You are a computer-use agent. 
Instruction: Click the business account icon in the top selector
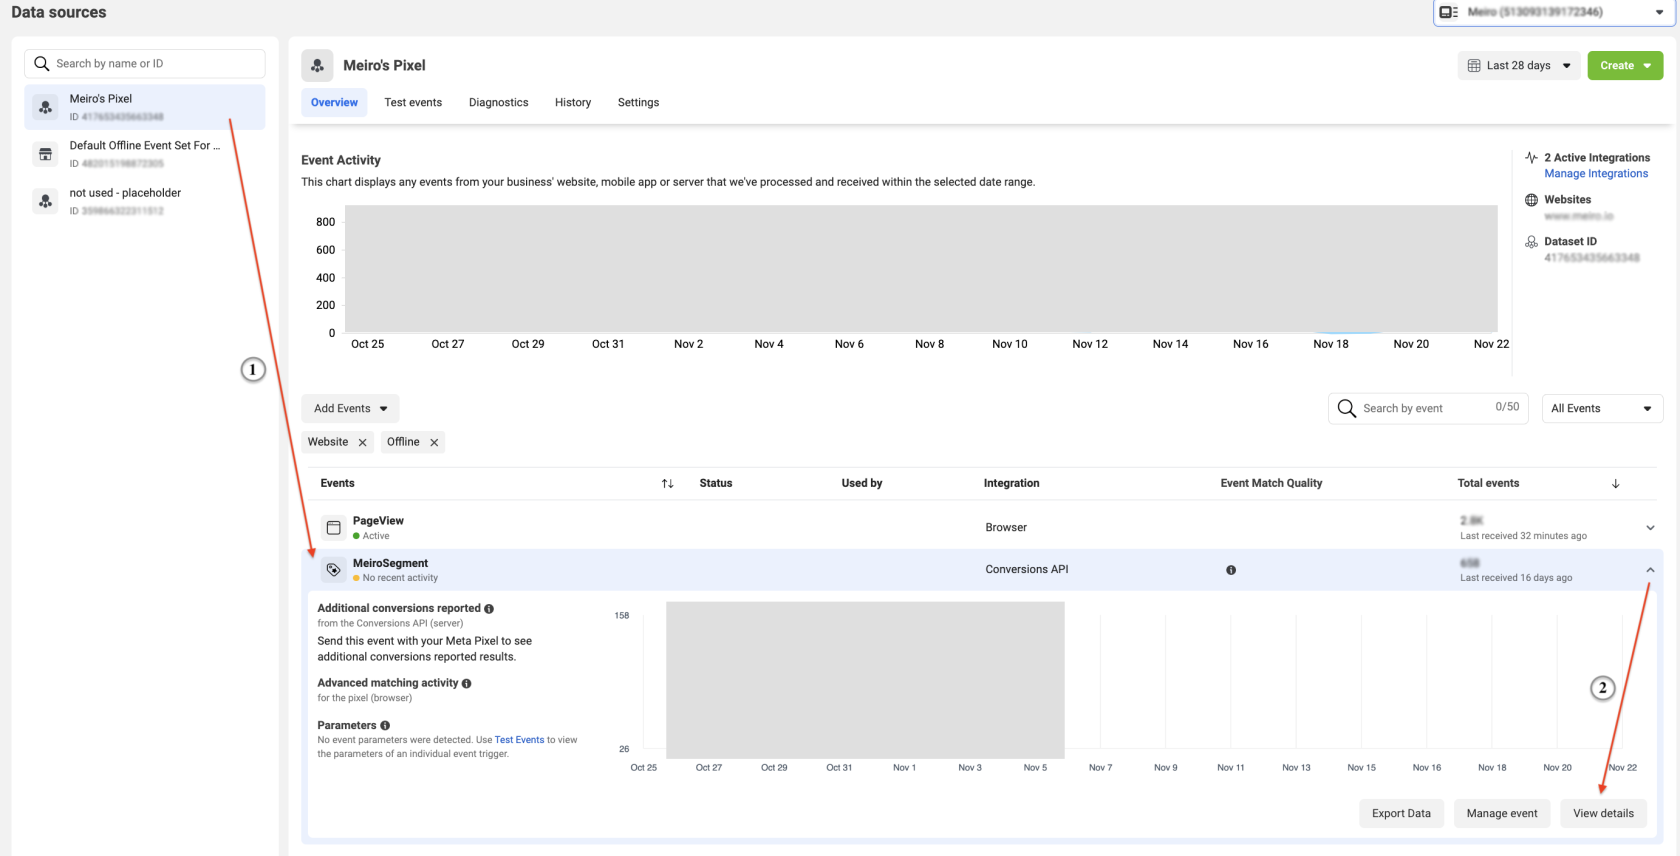pyautogui.click(x=1448, y=12)
